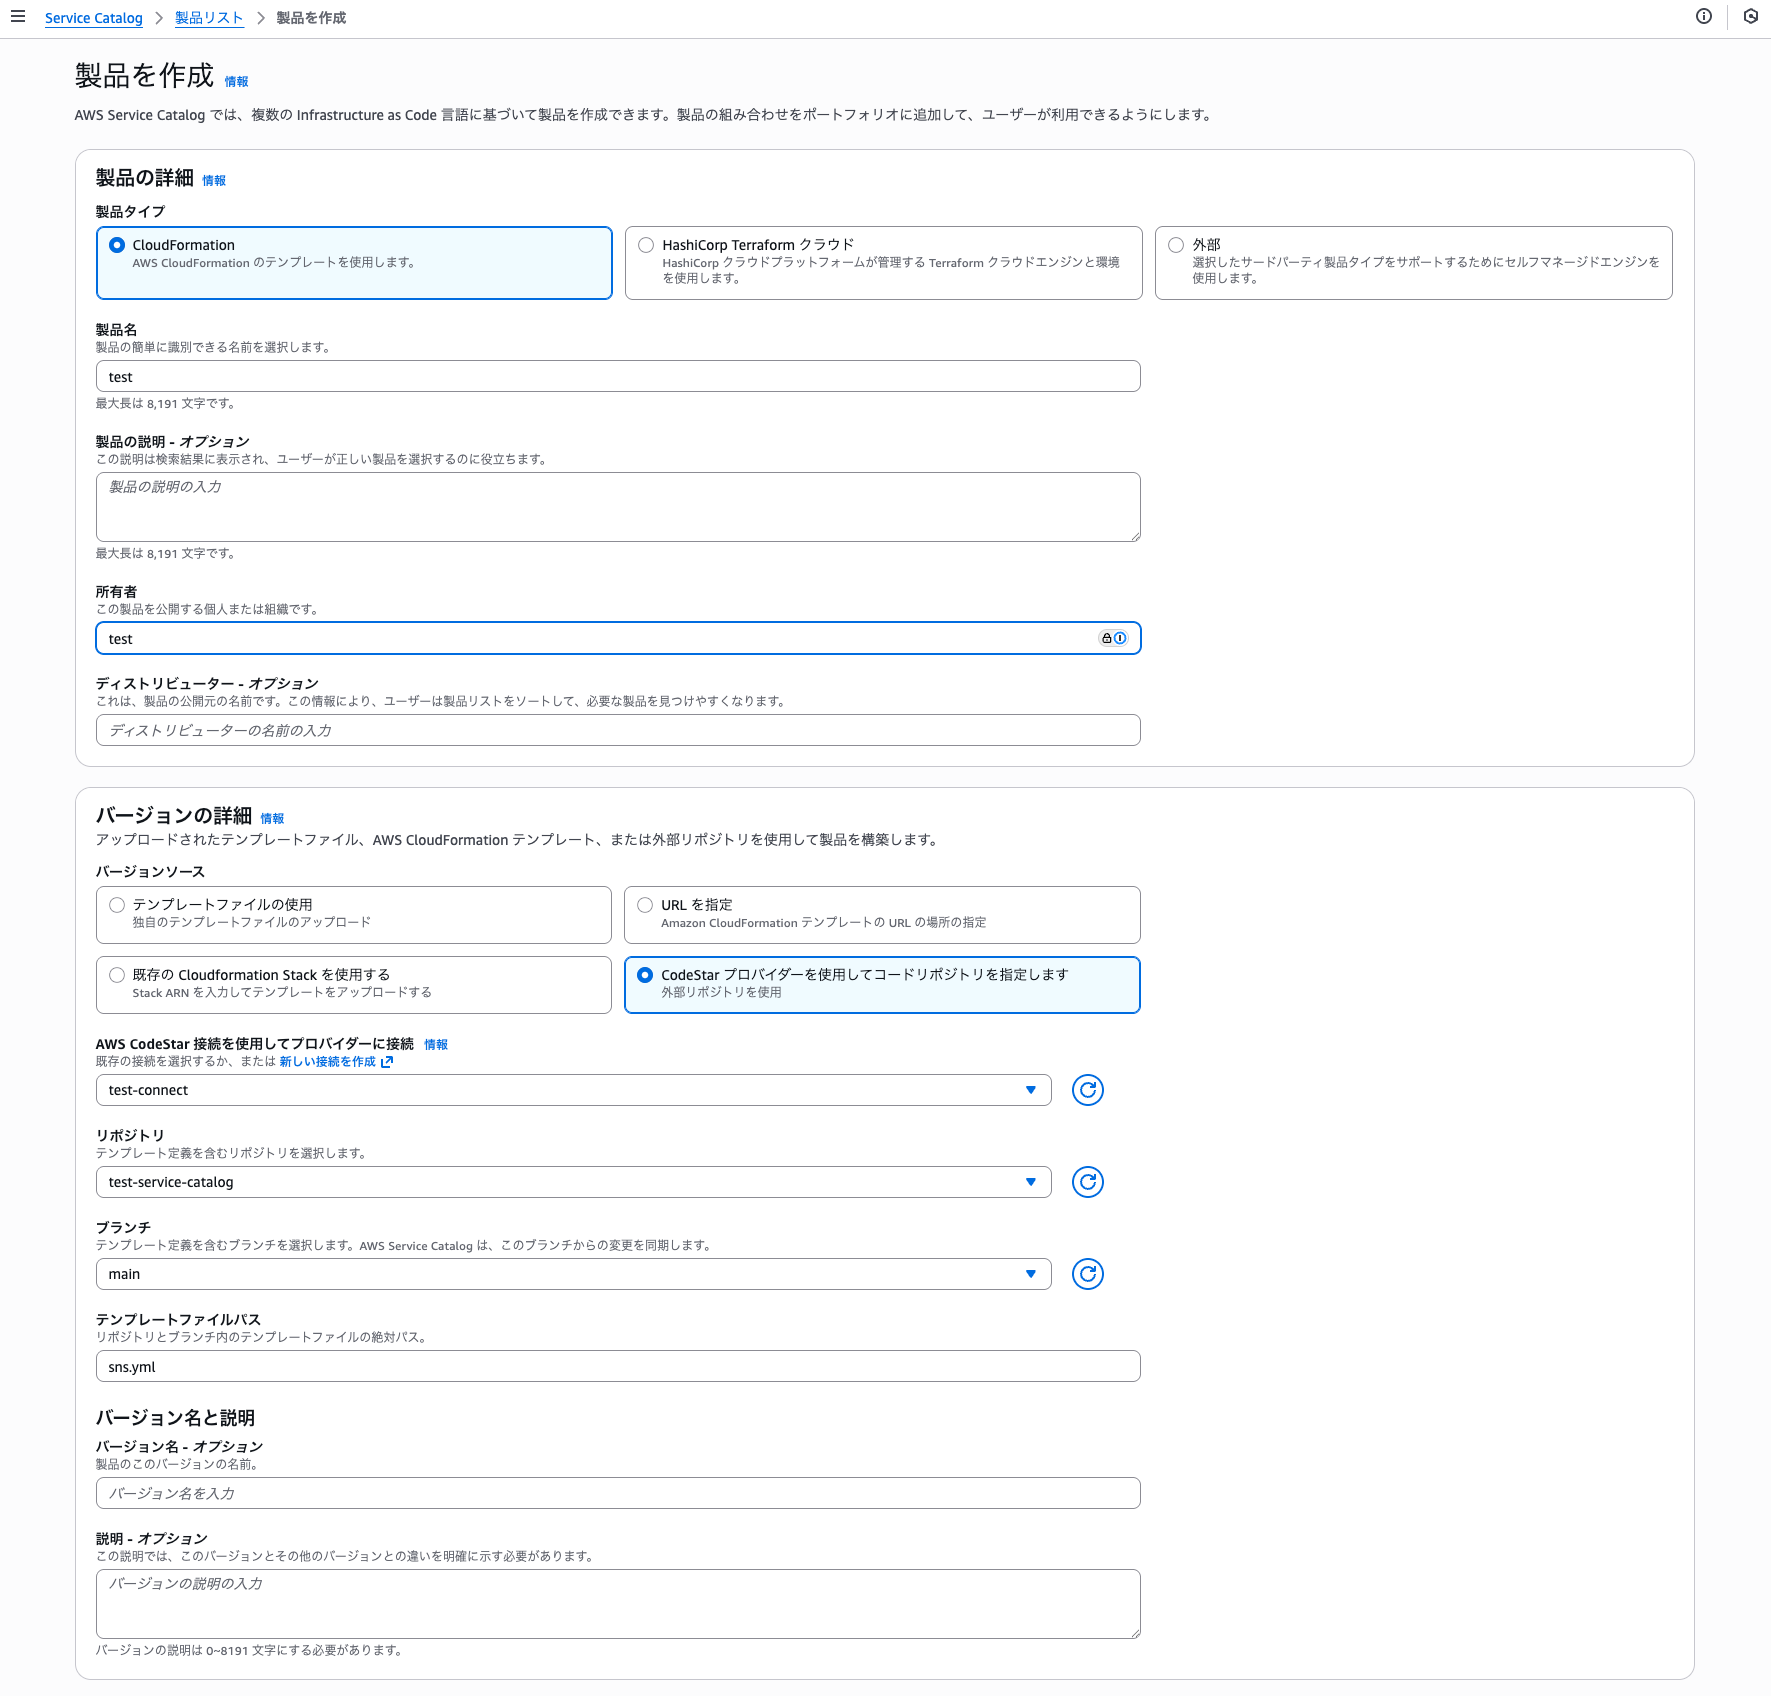Choose テンプレートファイルの使用 version source

click(117, 905)
